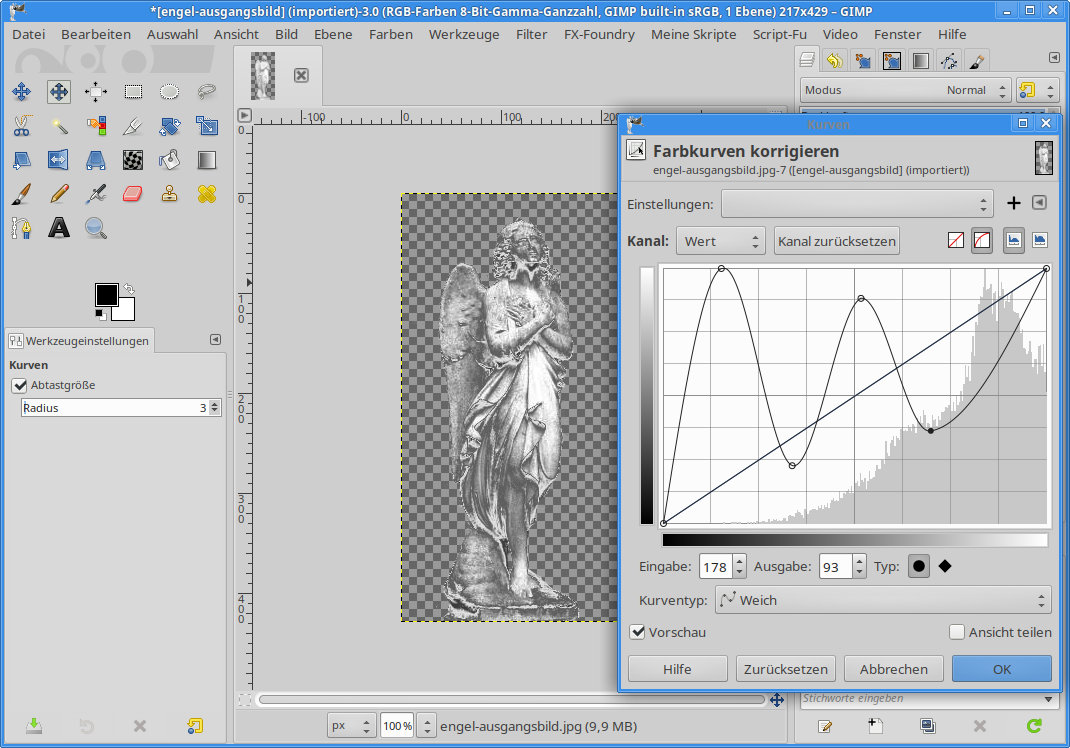This screenshot has height=748, width=1070.
Task: Activate the Bucket Fill tool
Action: click(x=170, y=159)
